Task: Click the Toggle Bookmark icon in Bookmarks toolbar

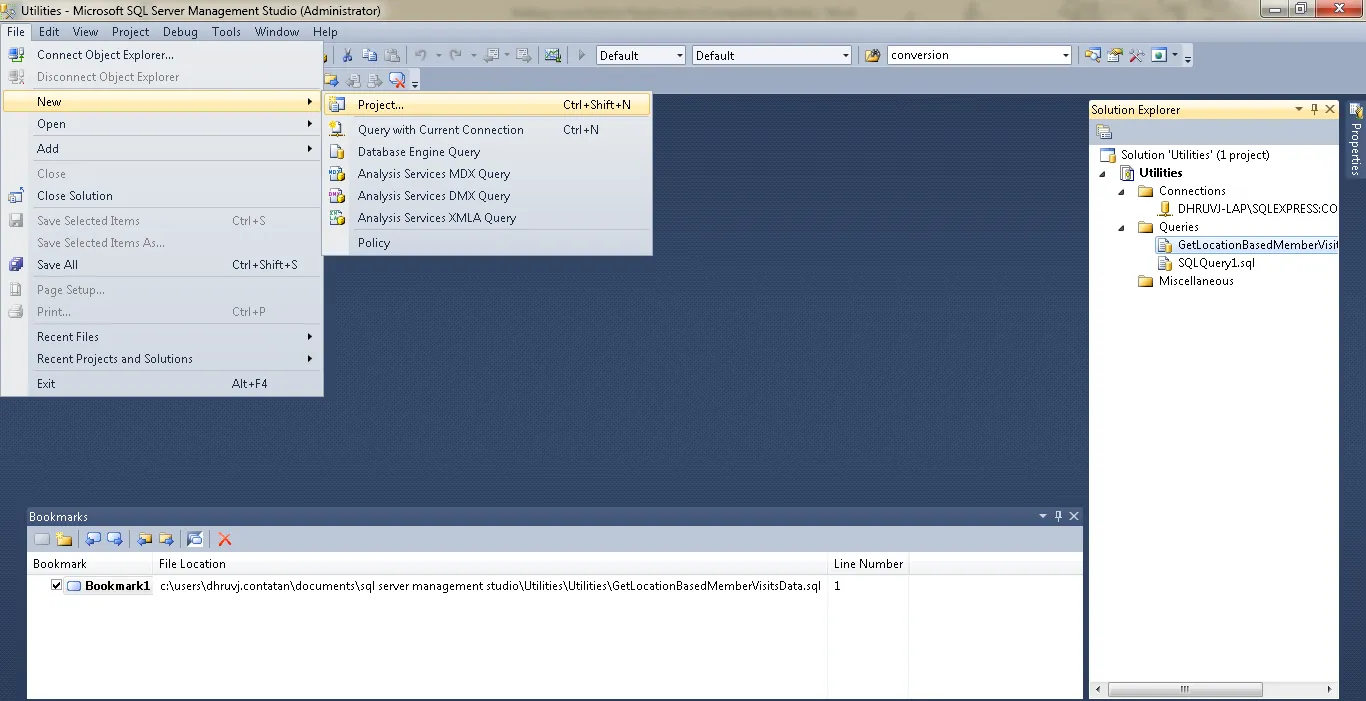Action: point(42,539)
